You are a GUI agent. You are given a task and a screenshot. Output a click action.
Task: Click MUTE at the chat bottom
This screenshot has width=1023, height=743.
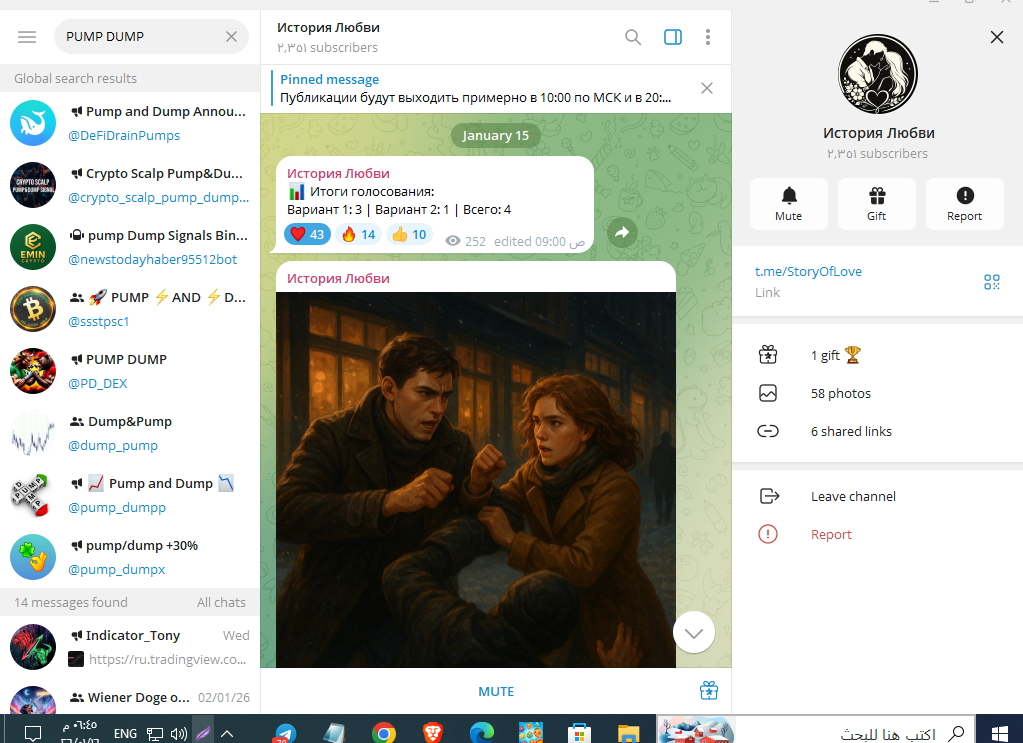[x=496, y=691]
